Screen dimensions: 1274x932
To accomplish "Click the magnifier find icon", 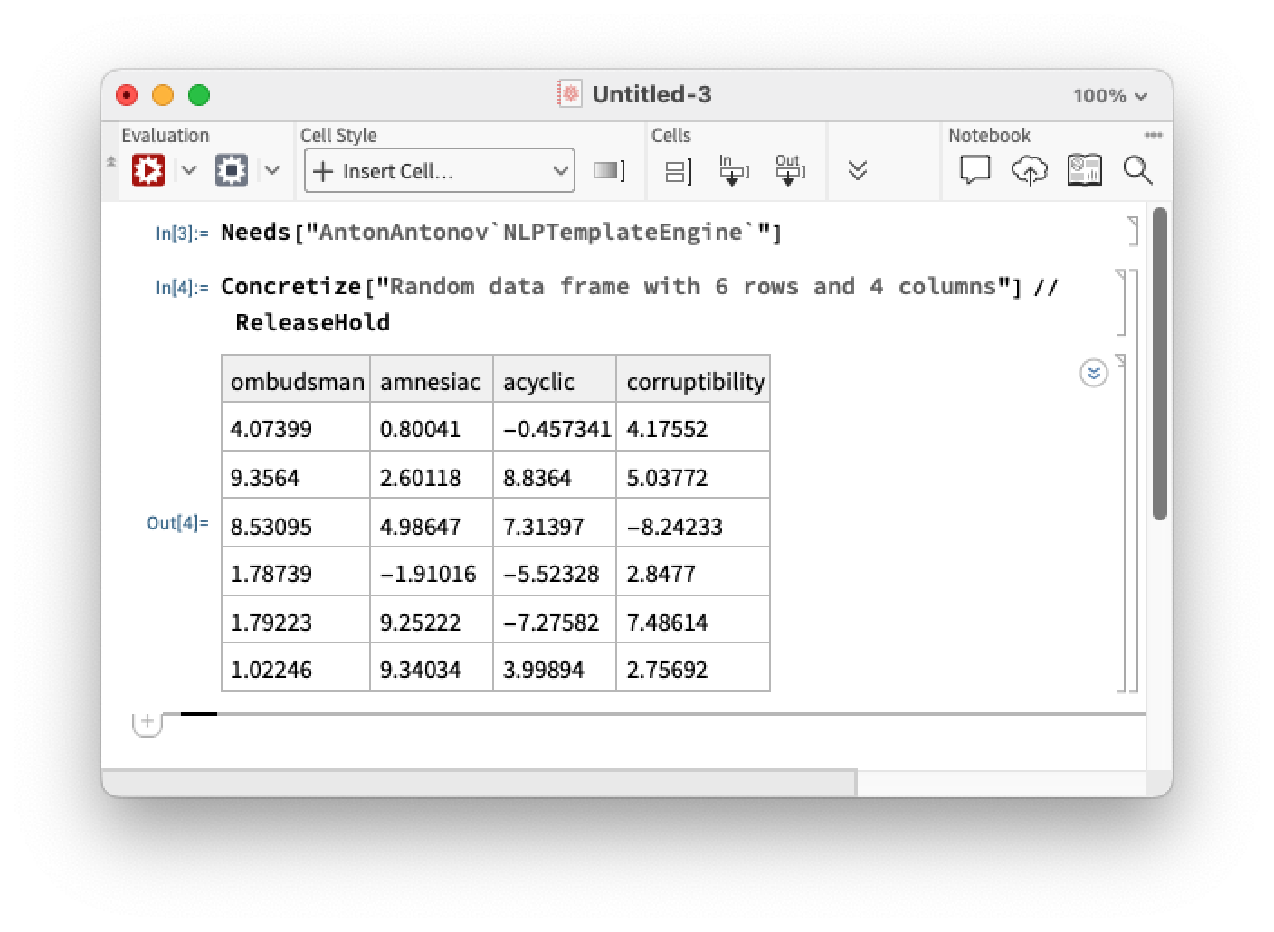I will point(1138,171).
